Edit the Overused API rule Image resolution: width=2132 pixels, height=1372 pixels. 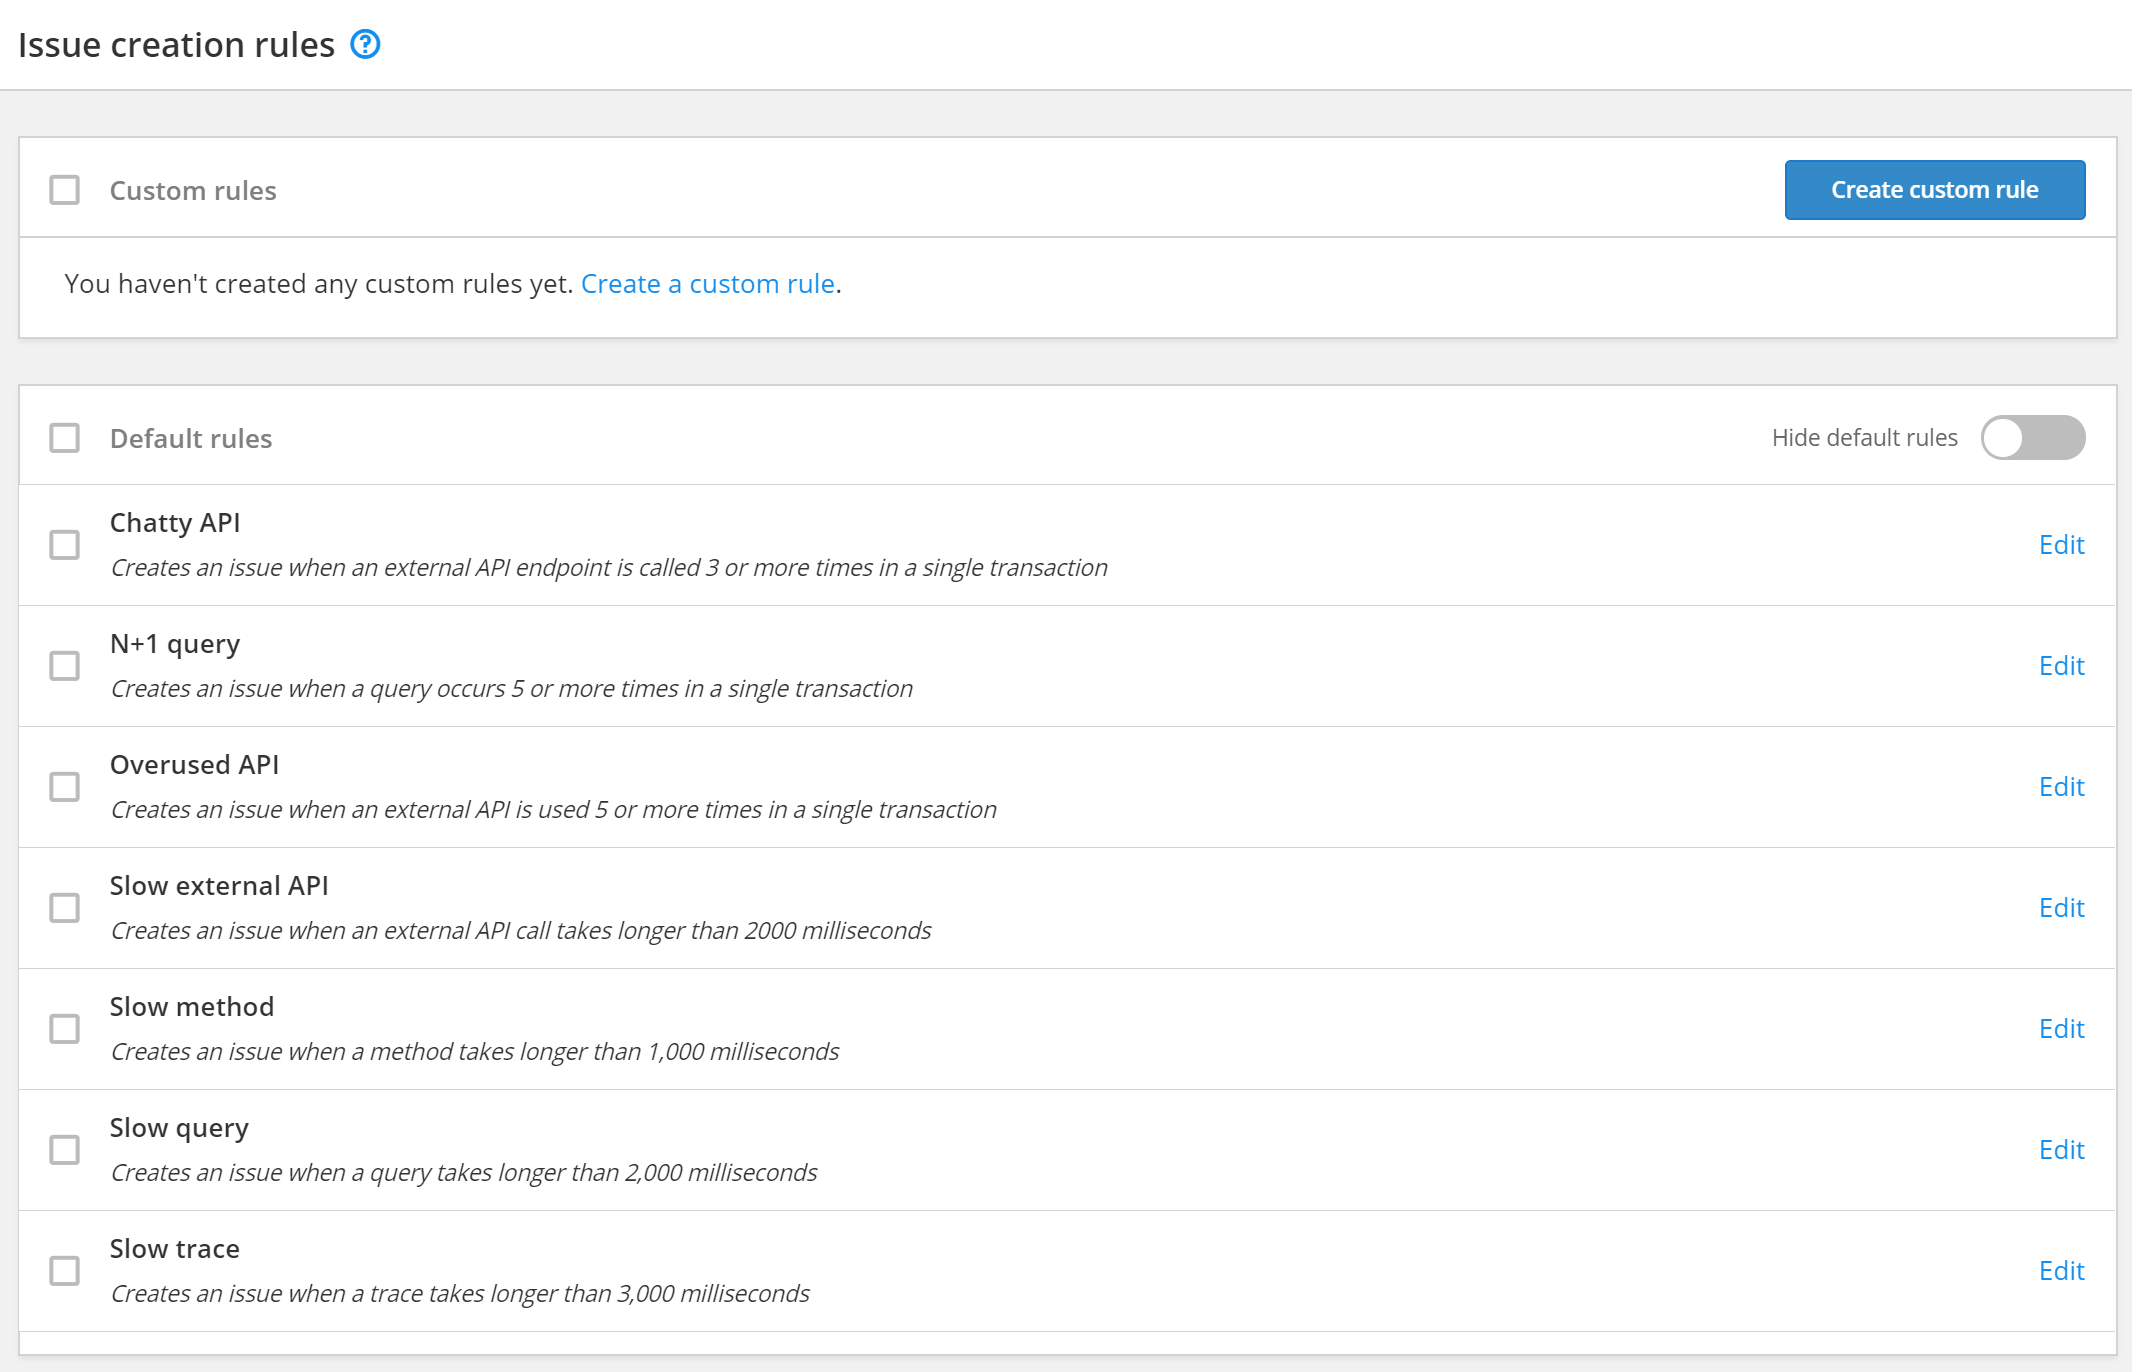[2061, 787]
